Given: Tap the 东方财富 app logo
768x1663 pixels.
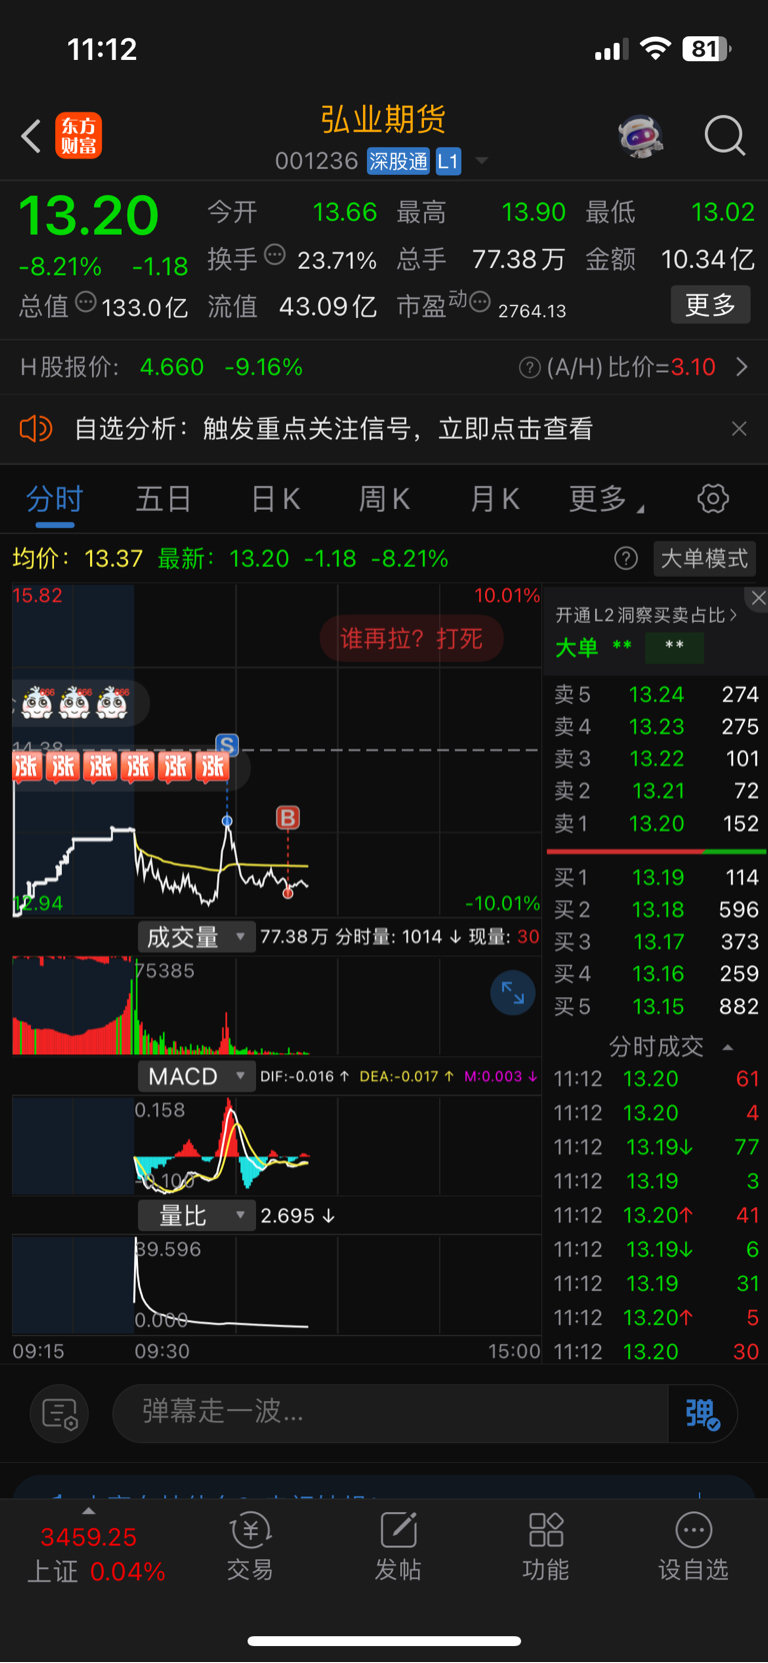Looking at the screenshot, I should tap(78, 136).
